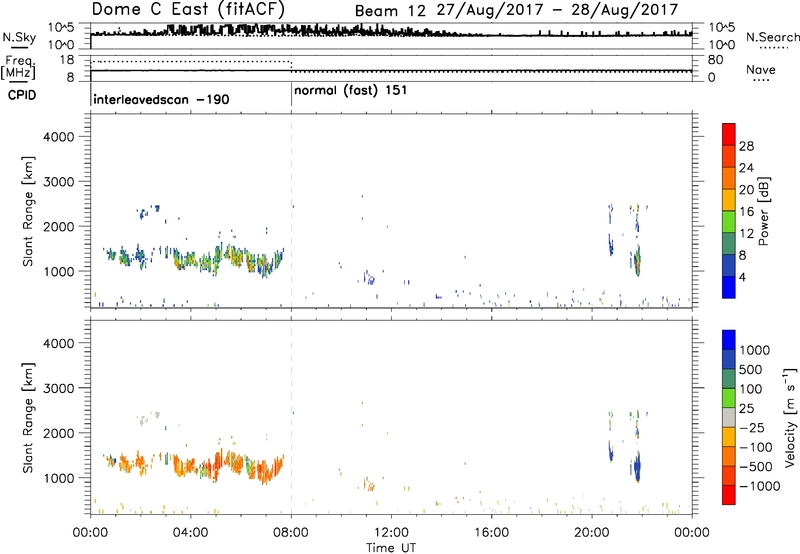Viewport: 800px width, 554px height.
Task: Click the power echo cluster near 22:00 UT
Action: coord(637,260)
